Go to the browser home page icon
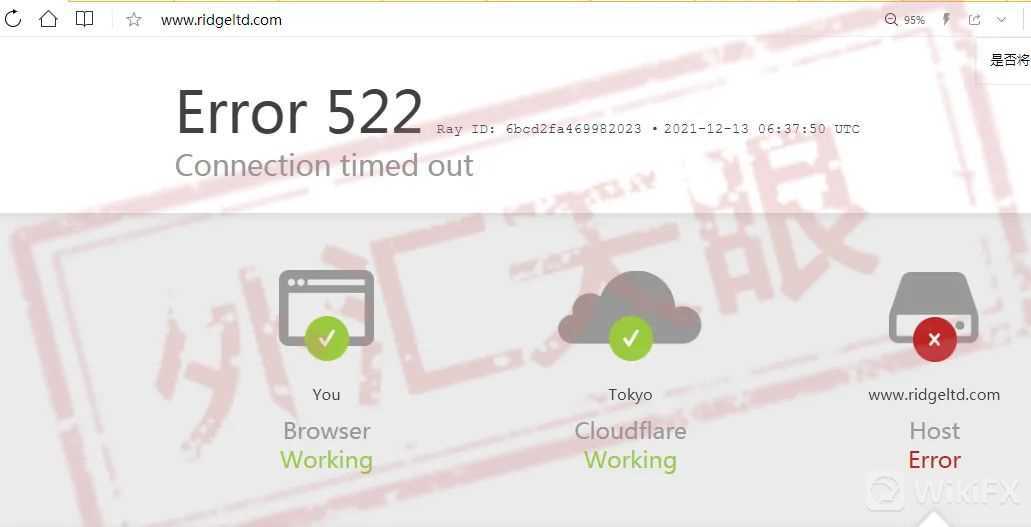1031x527 pixels. click(x=48, y=19)
